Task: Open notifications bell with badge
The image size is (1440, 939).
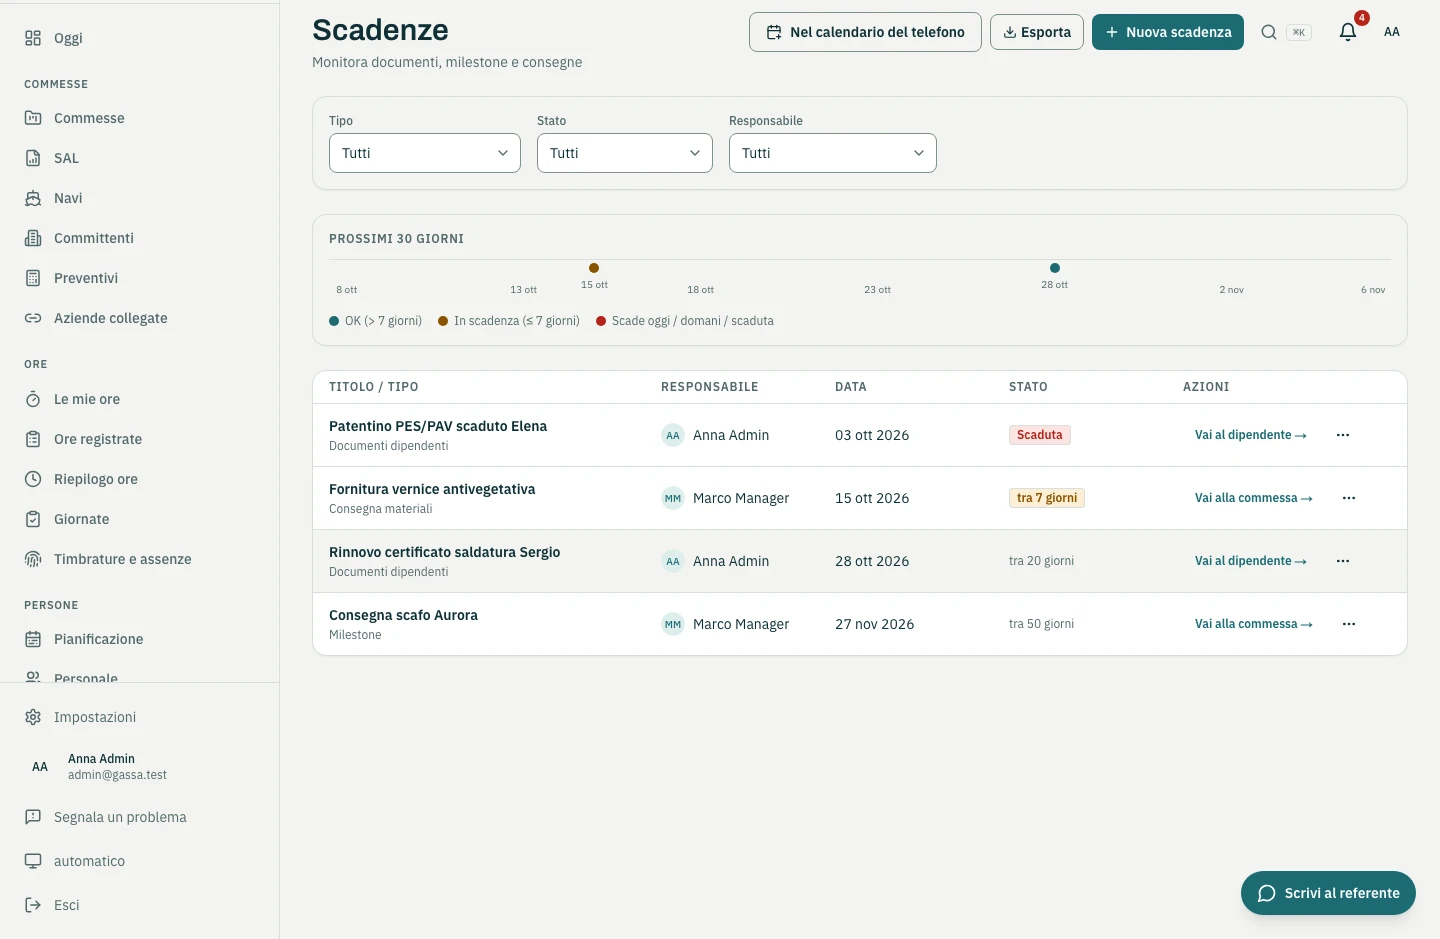Action: [x=1348, y=32]
